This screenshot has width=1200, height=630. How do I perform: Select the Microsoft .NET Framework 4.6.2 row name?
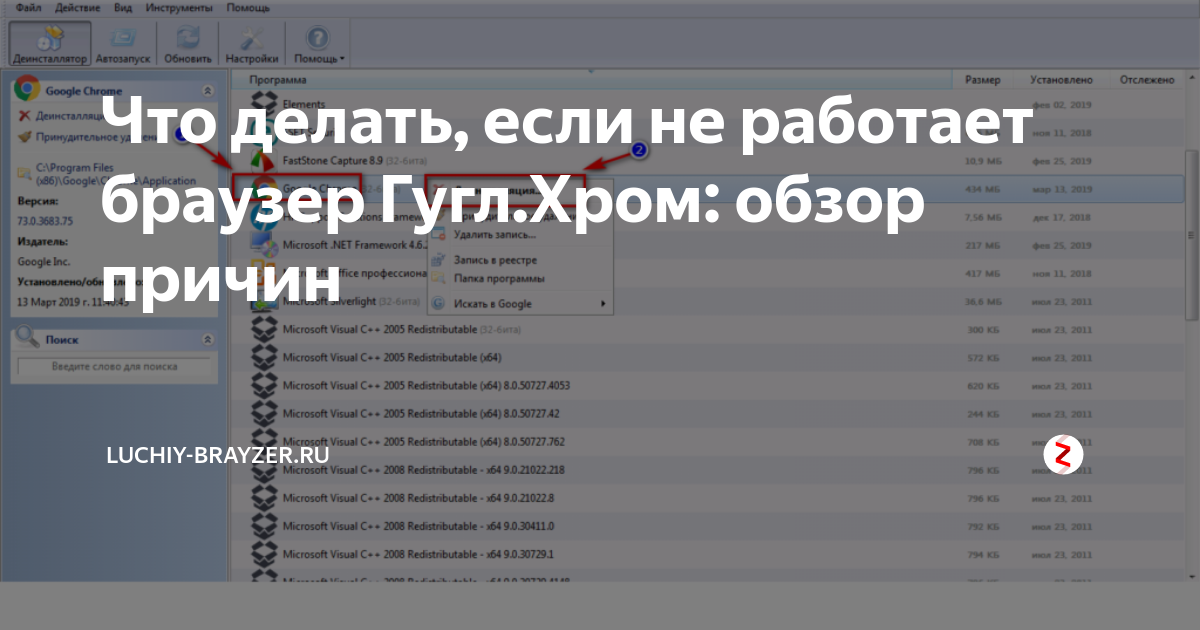tap(357, 244)
